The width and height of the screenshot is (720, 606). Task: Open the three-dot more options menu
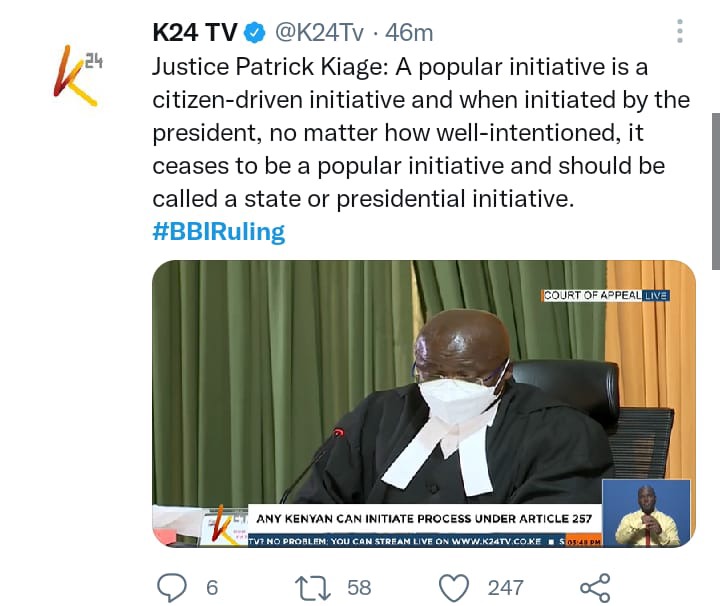[680, 31]
